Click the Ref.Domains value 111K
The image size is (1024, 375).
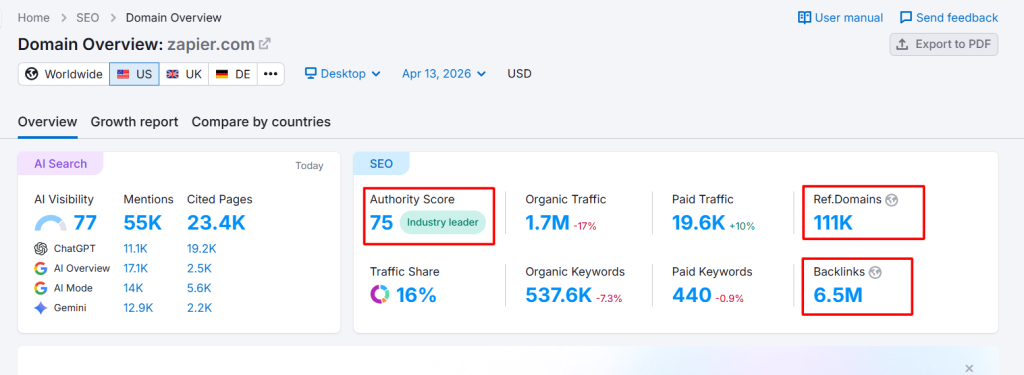[833, 223]
